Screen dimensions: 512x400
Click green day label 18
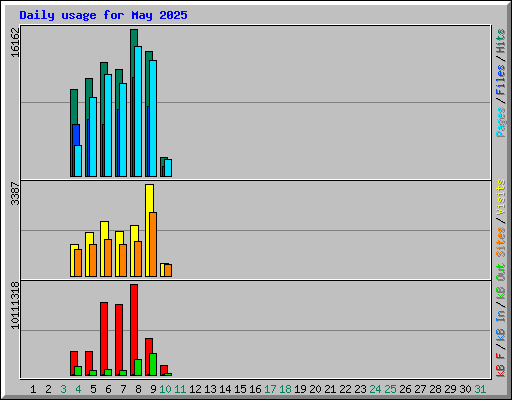tap(285, 389)
